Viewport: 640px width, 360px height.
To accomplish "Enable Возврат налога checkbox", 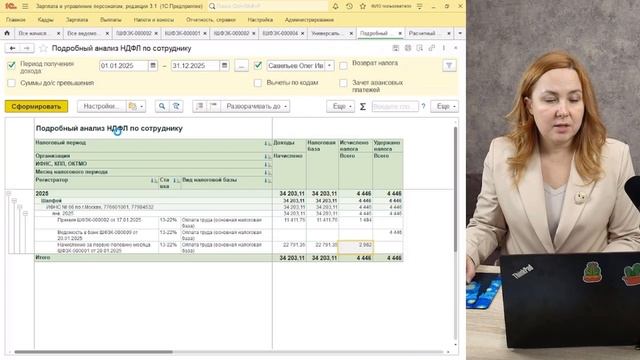I will tap(343, 65).
